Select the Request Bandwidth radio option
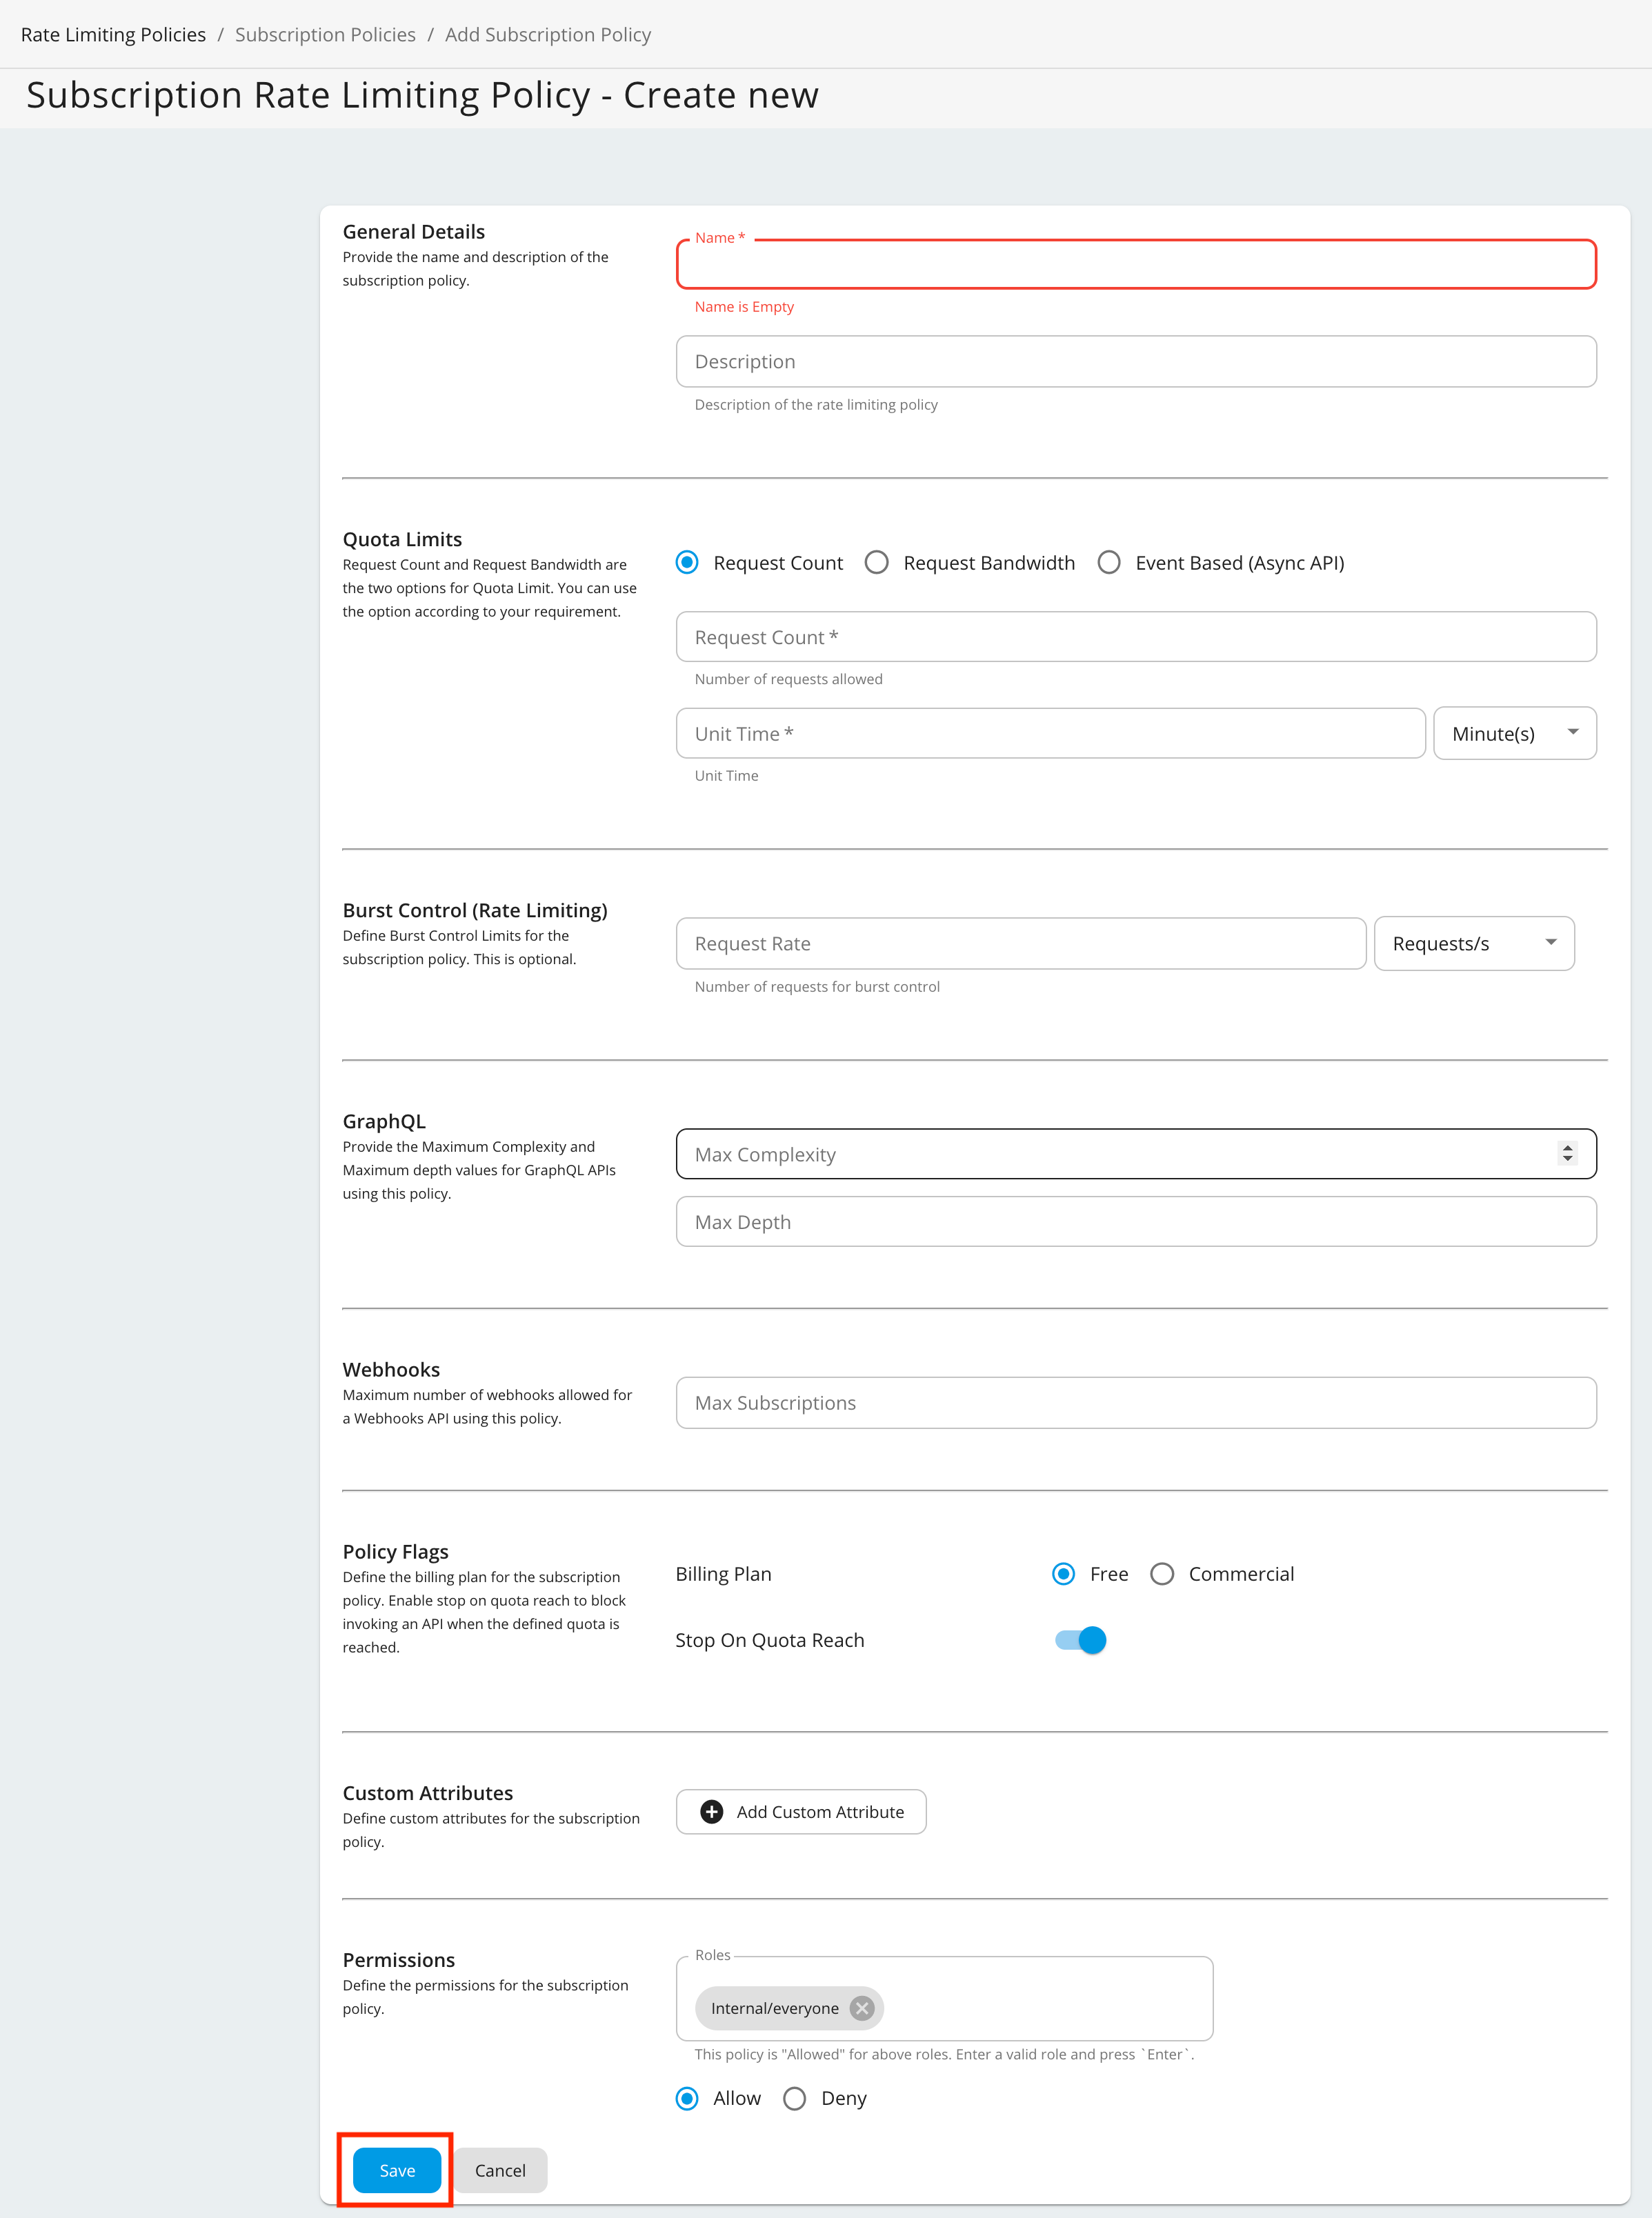 877,563
